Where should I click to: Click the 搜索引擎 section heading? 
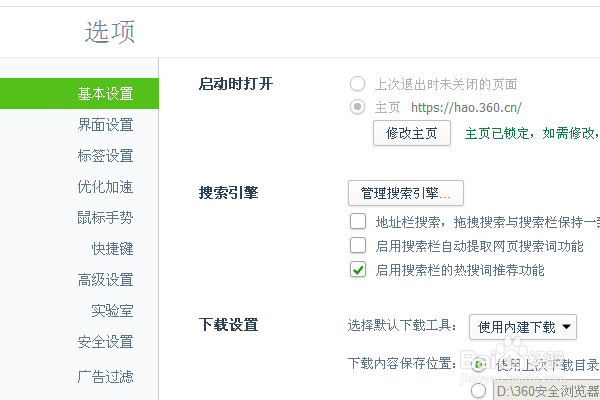pos(228,193)
